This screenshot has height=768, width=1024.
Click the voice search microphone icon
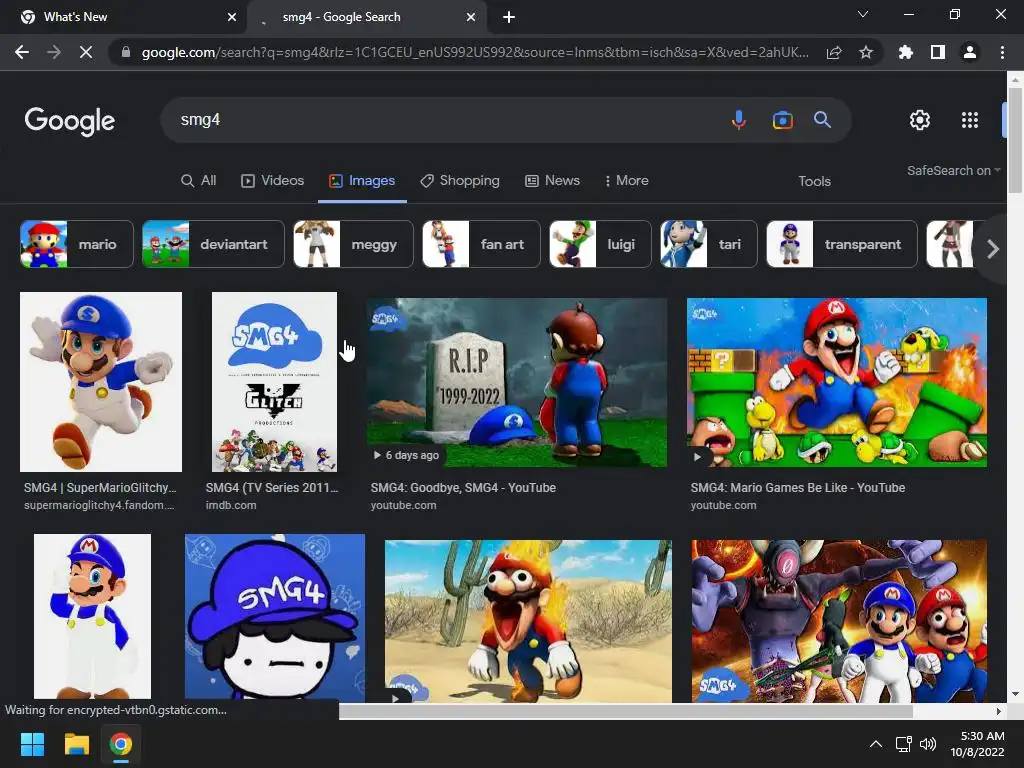point(739,120)
